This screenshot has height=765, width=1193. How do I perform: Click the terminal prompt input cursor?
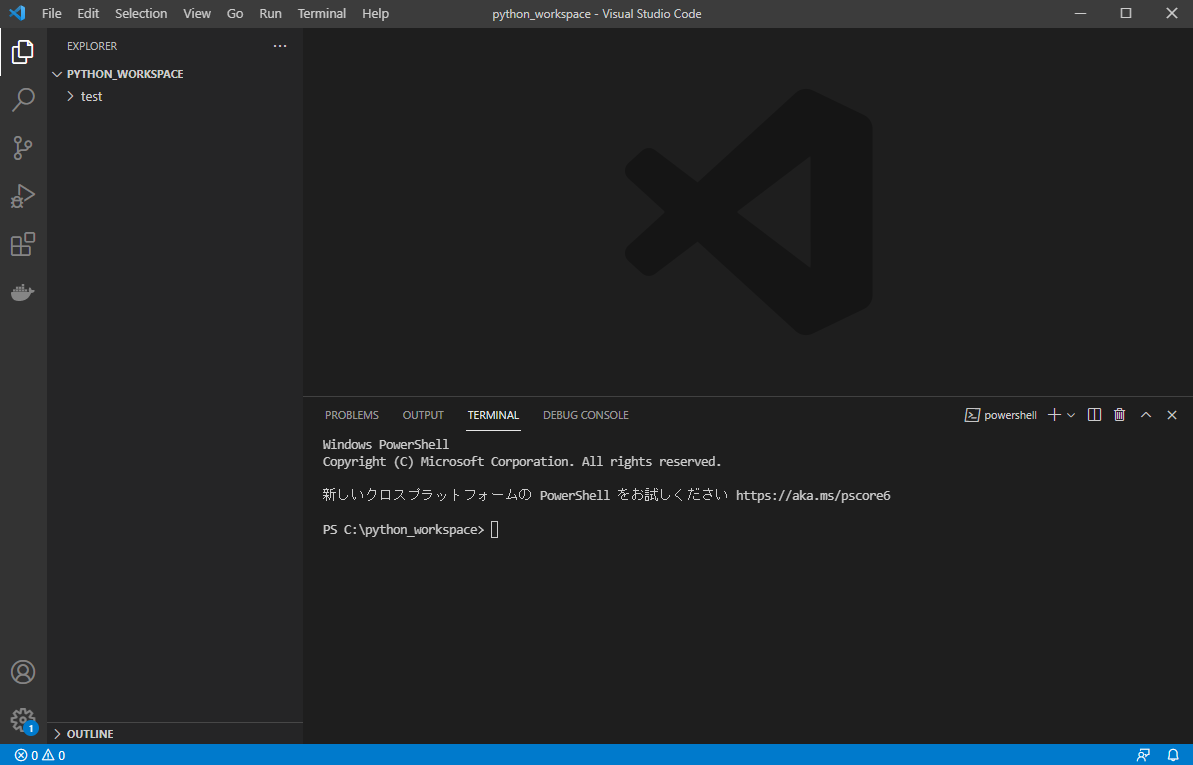(495, 530)
